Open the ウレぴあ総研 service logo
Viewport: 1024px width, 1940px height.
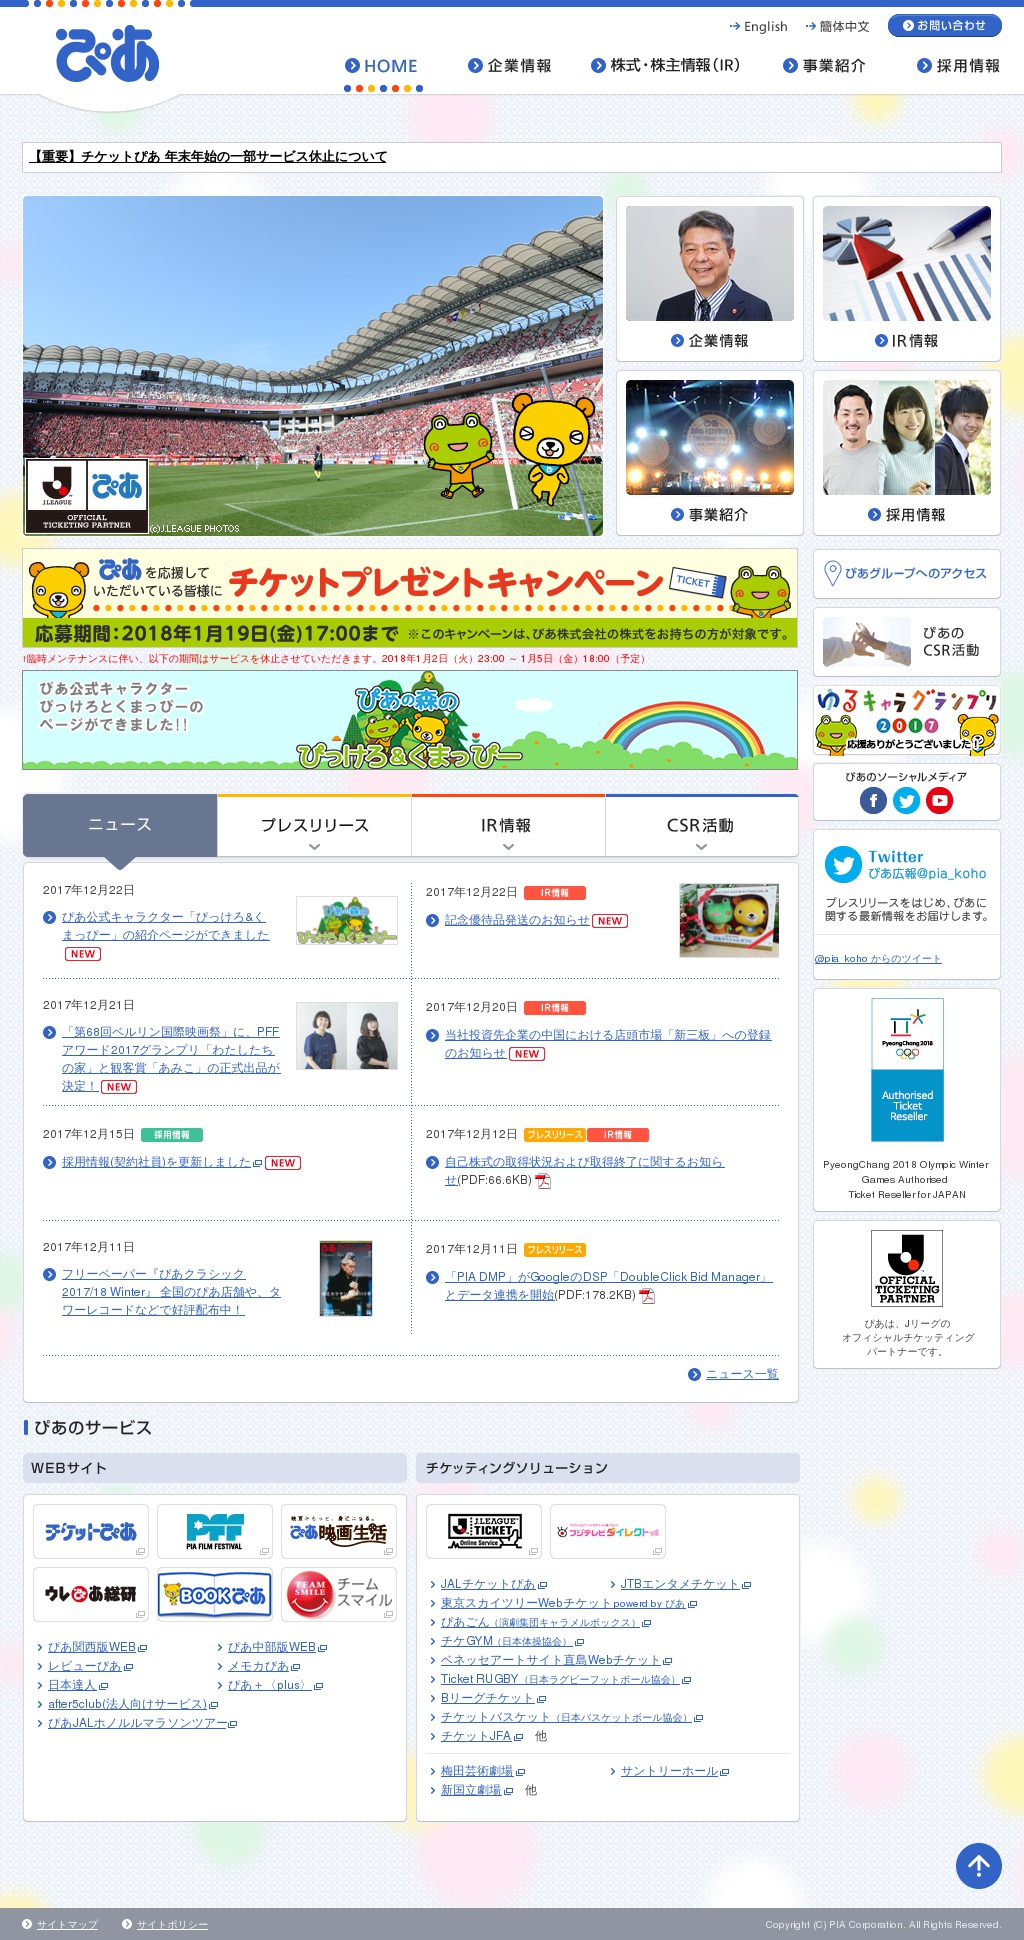coord(91,1594)
